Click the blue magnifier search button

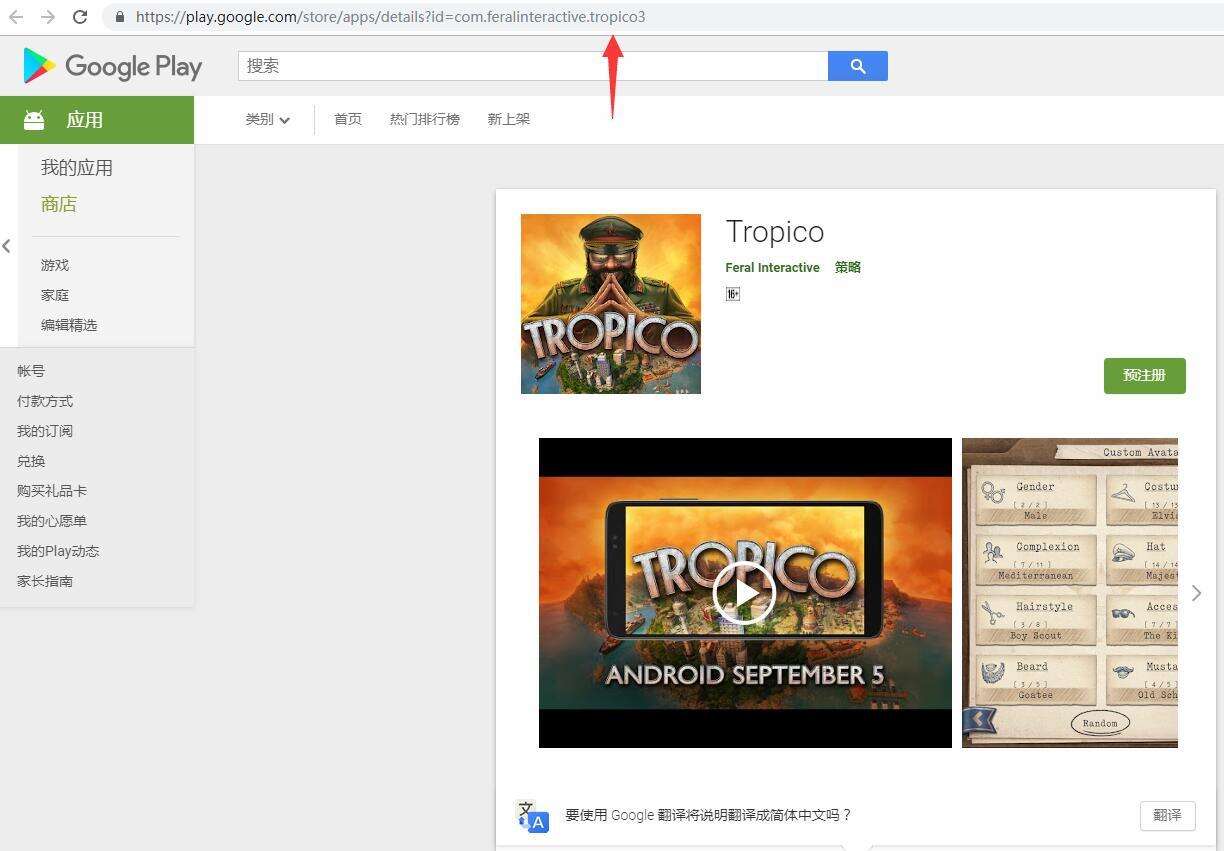(x=858, y=66)
